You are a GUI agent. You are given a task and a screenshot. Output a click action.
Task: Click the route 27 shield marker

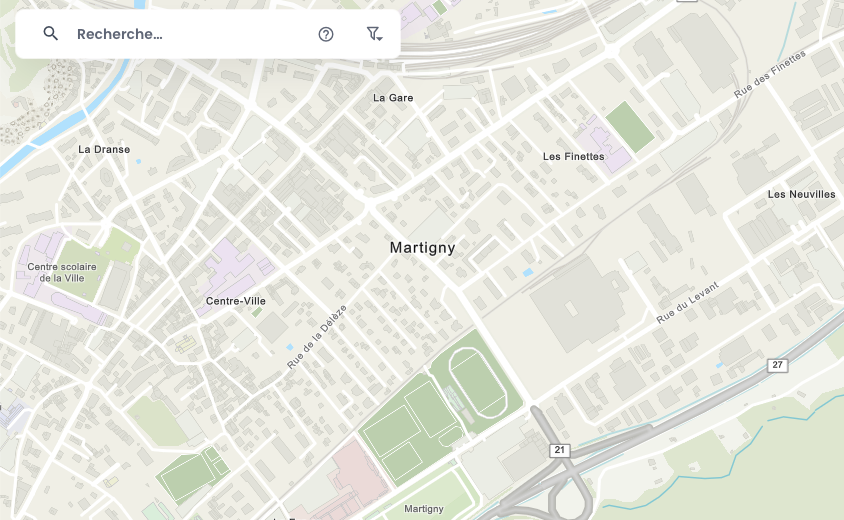pyautogui.click(x=777, y=365)
